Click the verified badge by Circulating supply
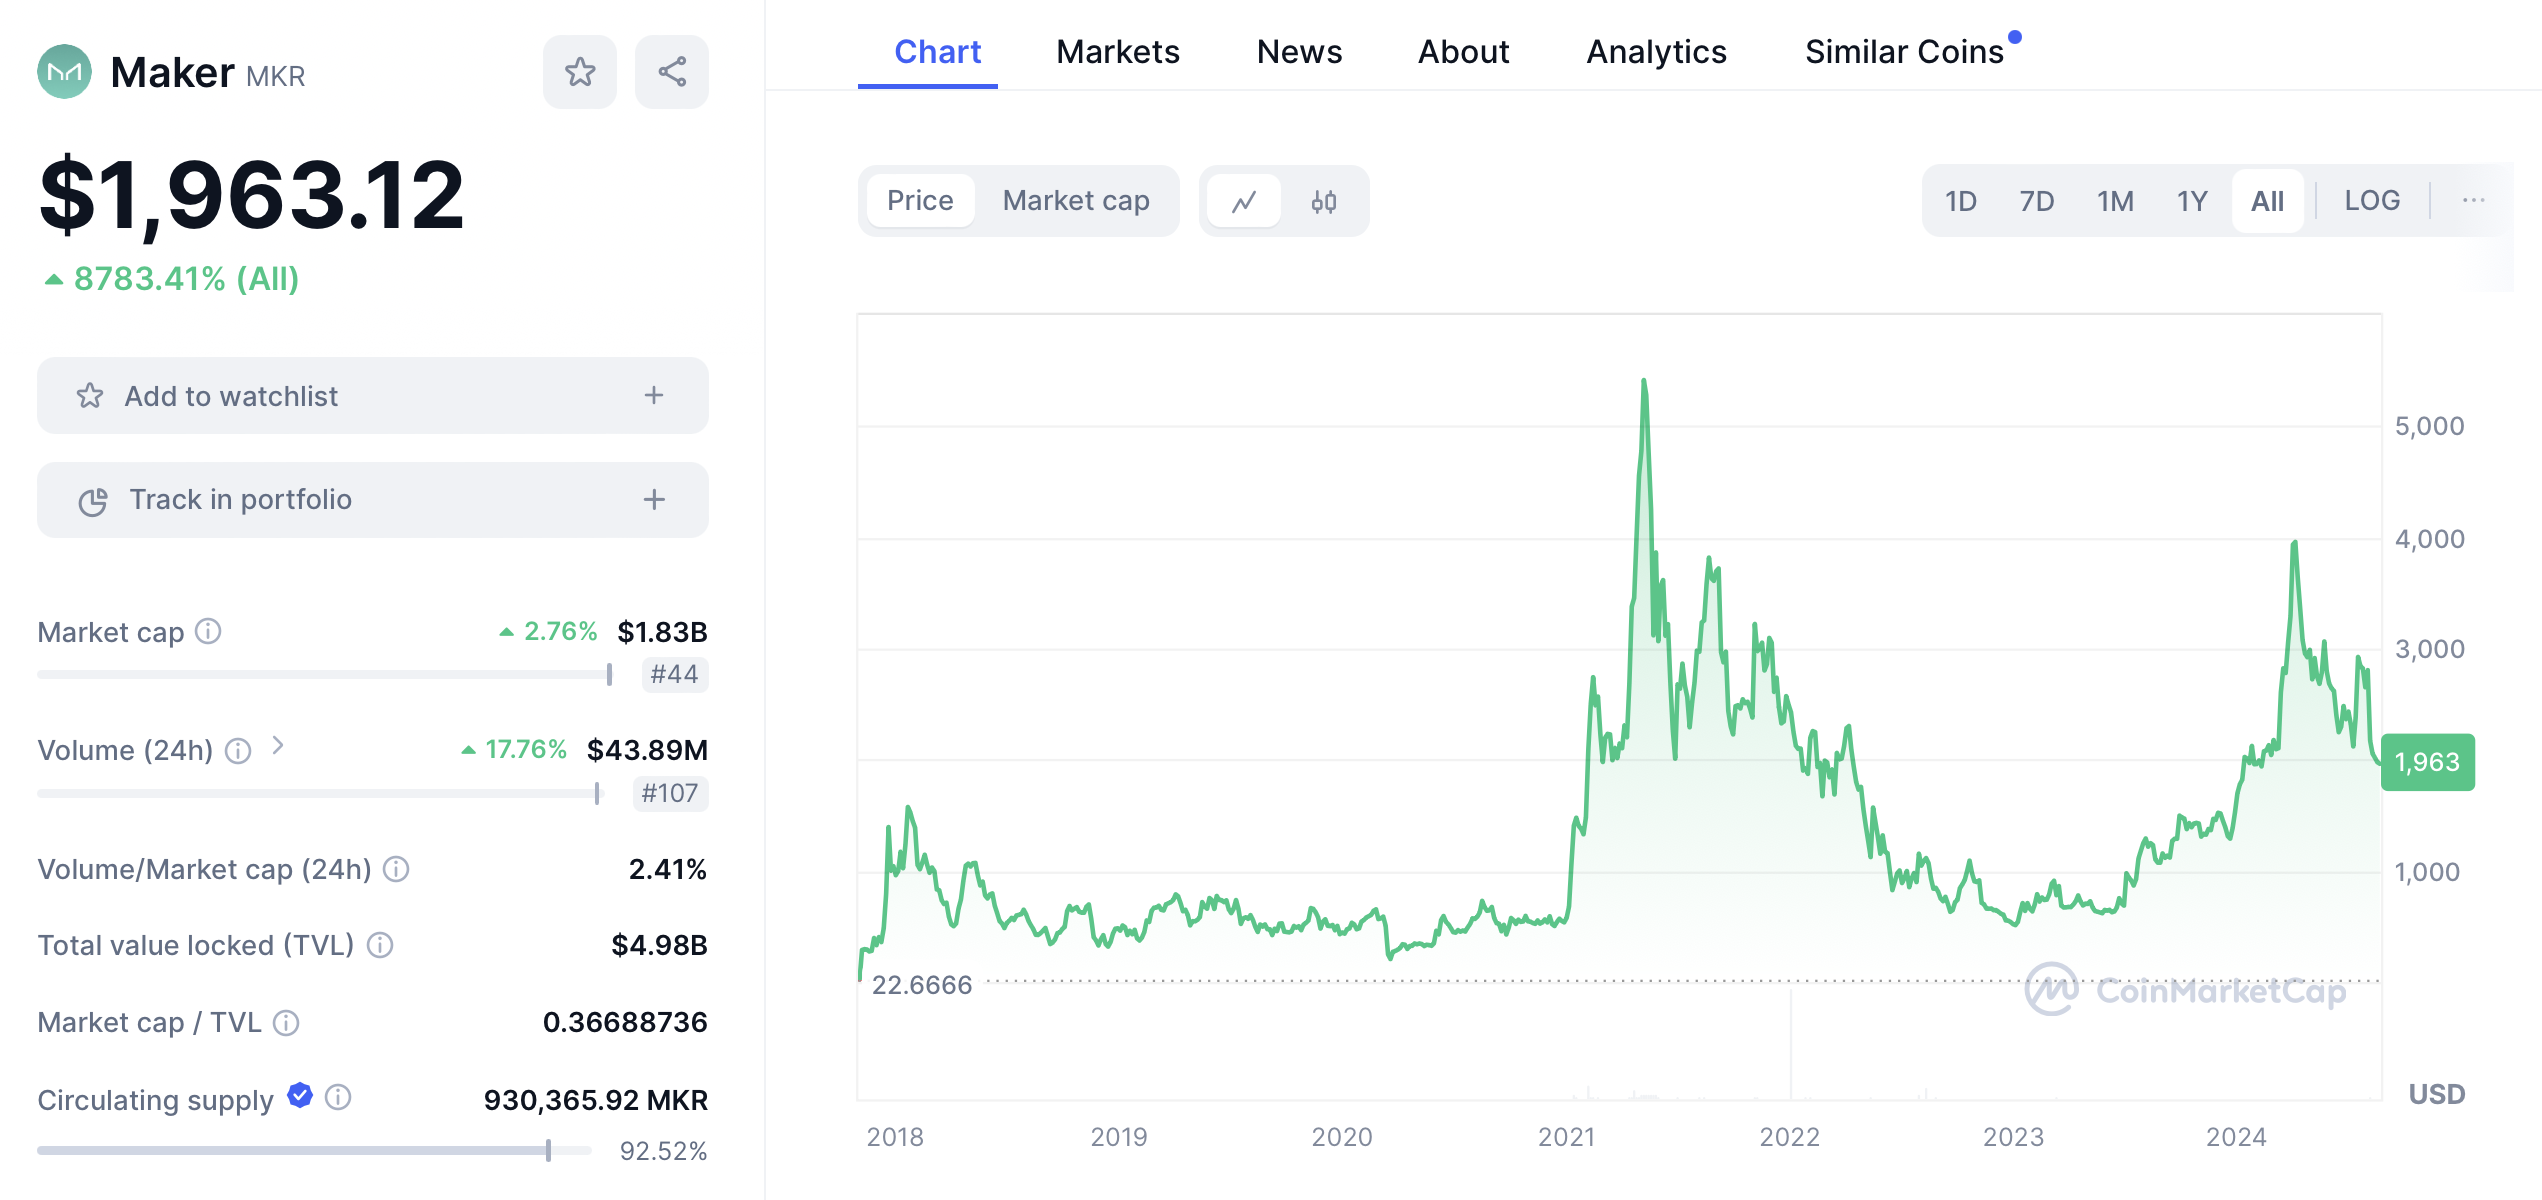The height and width of the screenshot is (1200, 2542). [300, 1095]
